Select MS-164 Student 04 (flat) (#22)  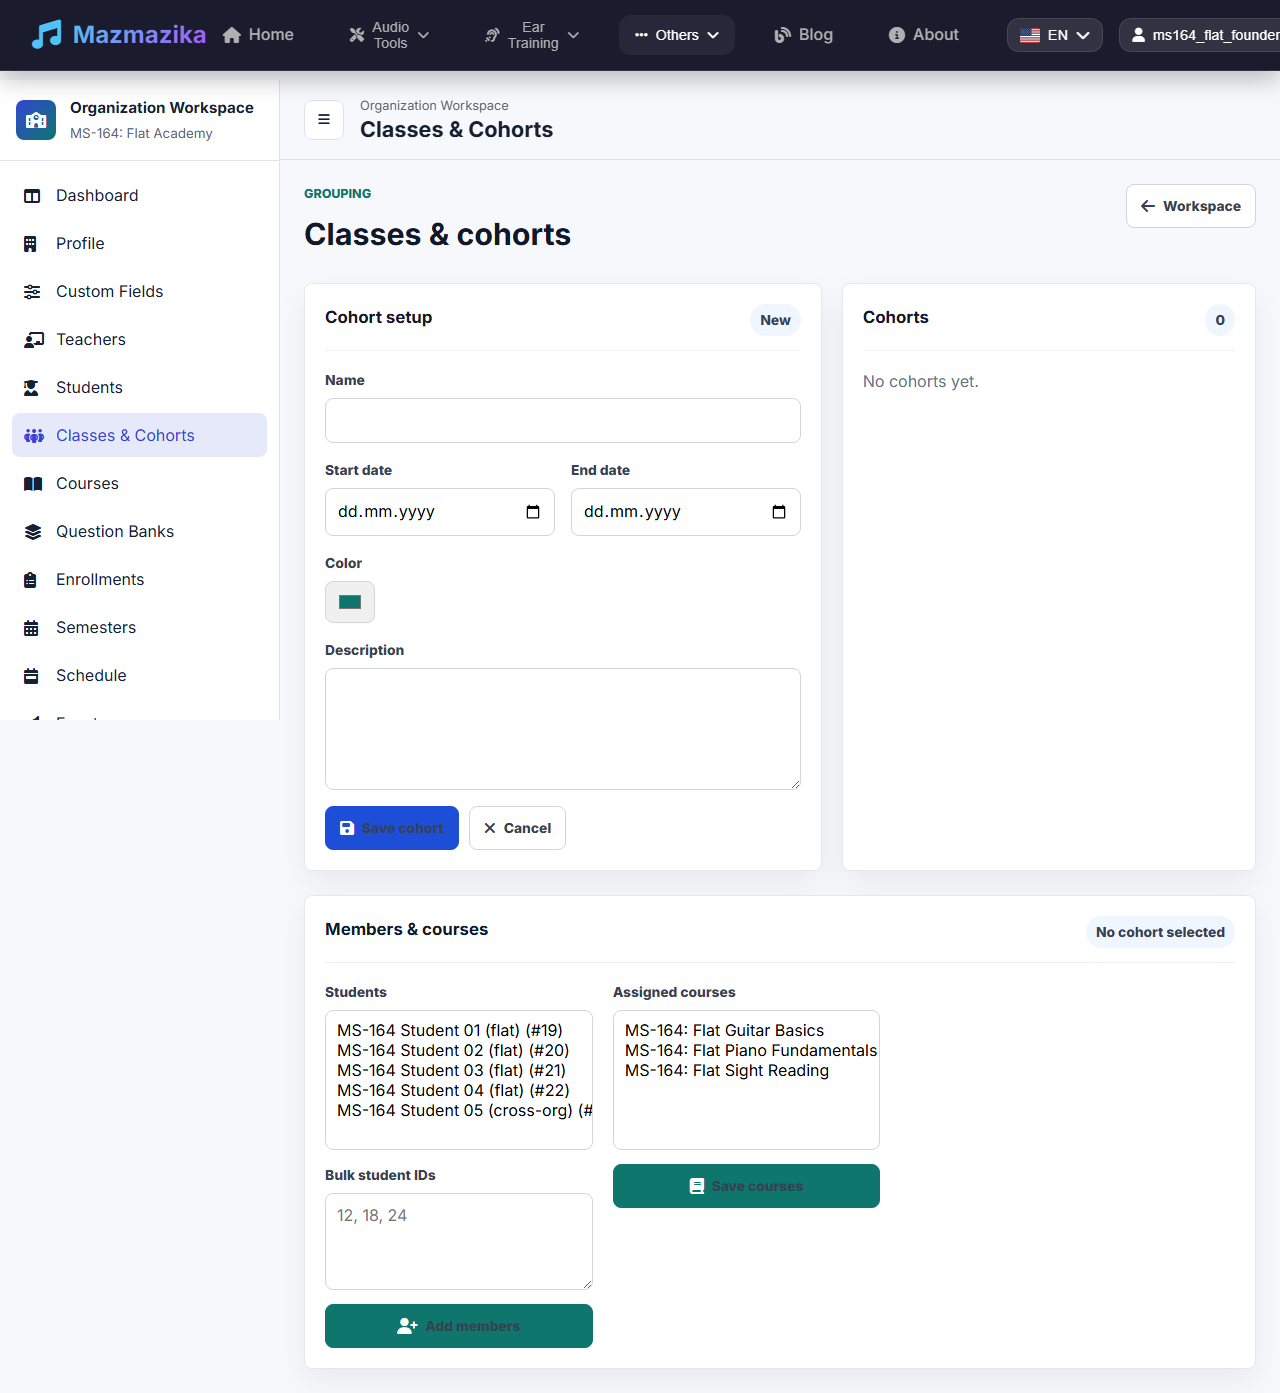tap(459, 1091)
